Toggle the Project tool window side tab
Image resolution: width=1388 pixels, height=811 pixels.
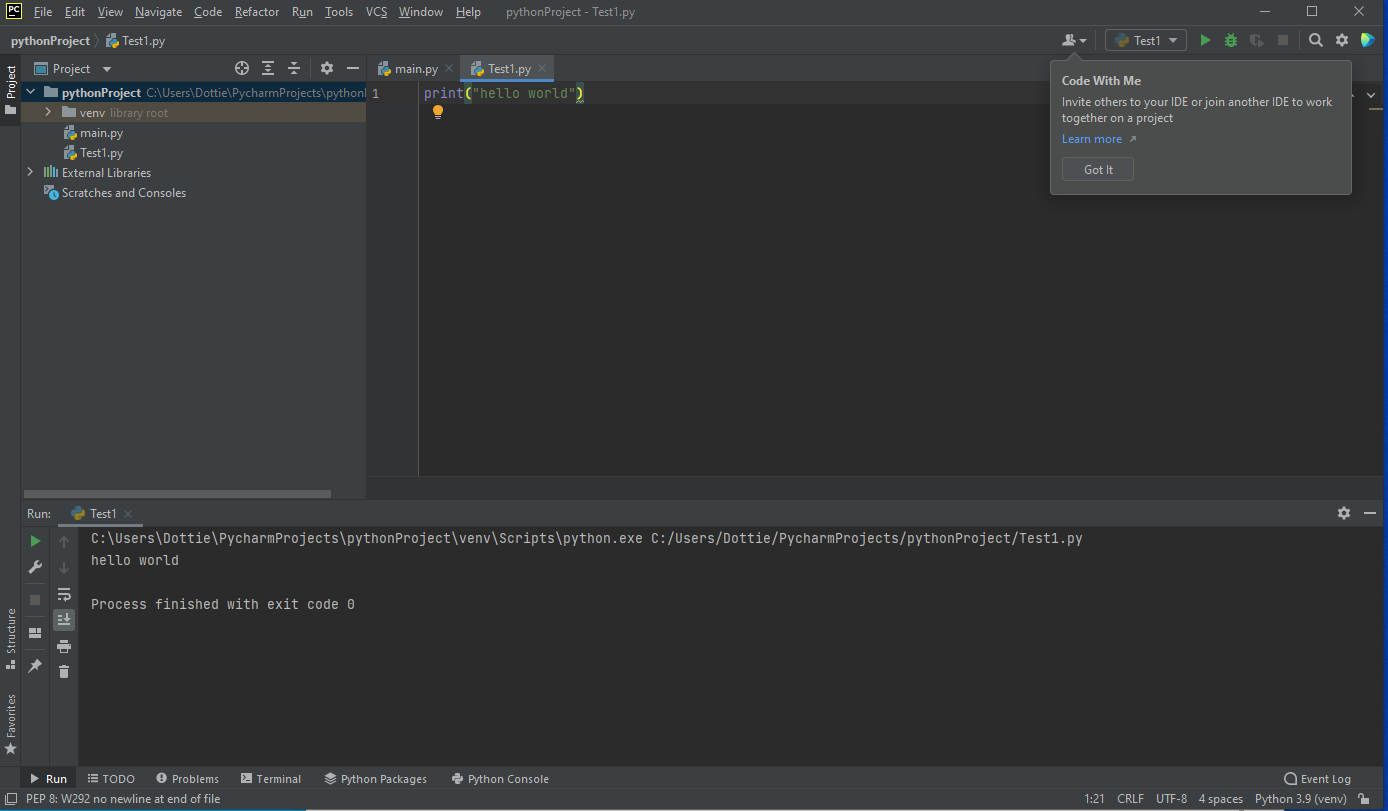point(10,88)
